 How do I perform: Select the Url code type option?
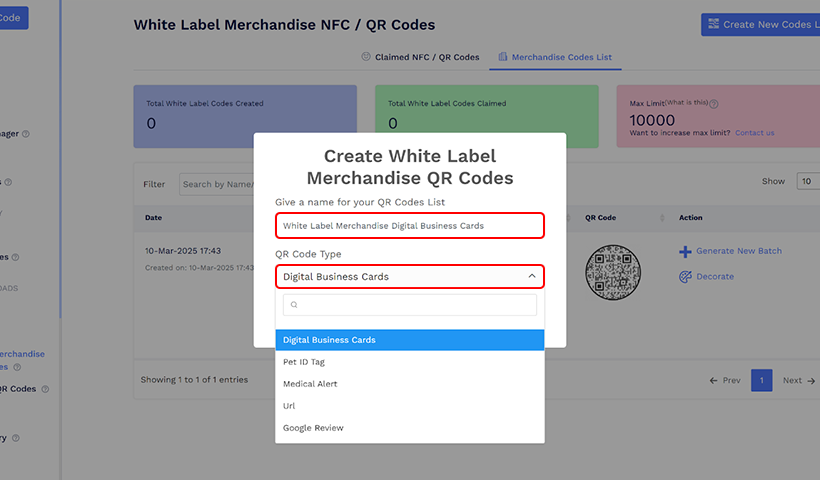[x=289, y=406]
